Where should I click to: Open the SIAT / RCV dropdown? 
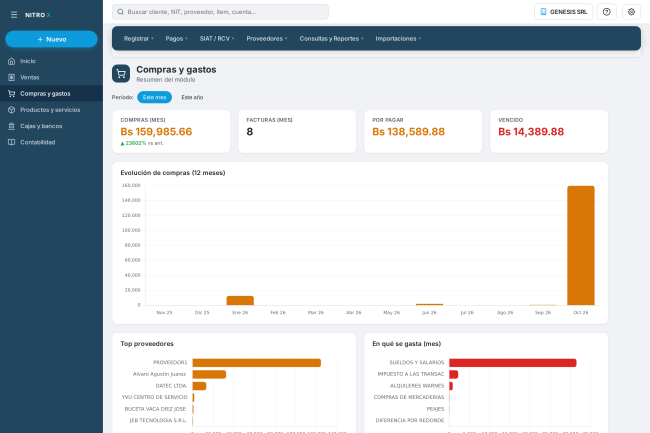[217, 39]
